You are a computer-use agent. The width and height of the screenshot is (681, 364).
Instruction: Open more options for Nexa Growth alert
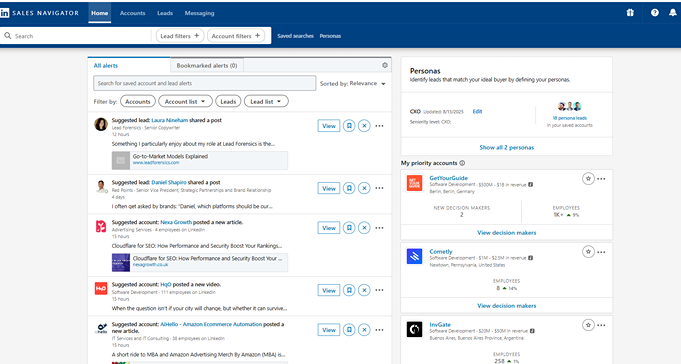(379, 228)
